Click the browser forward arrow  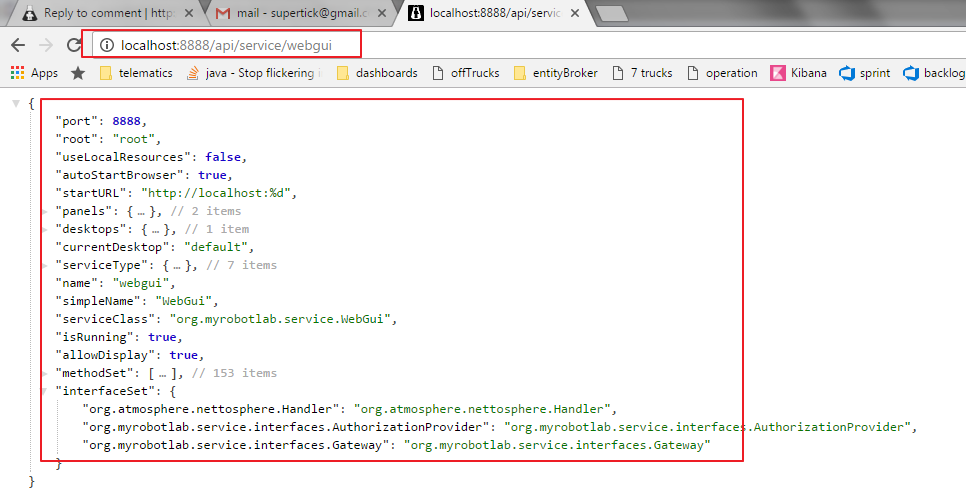(46, 45)
